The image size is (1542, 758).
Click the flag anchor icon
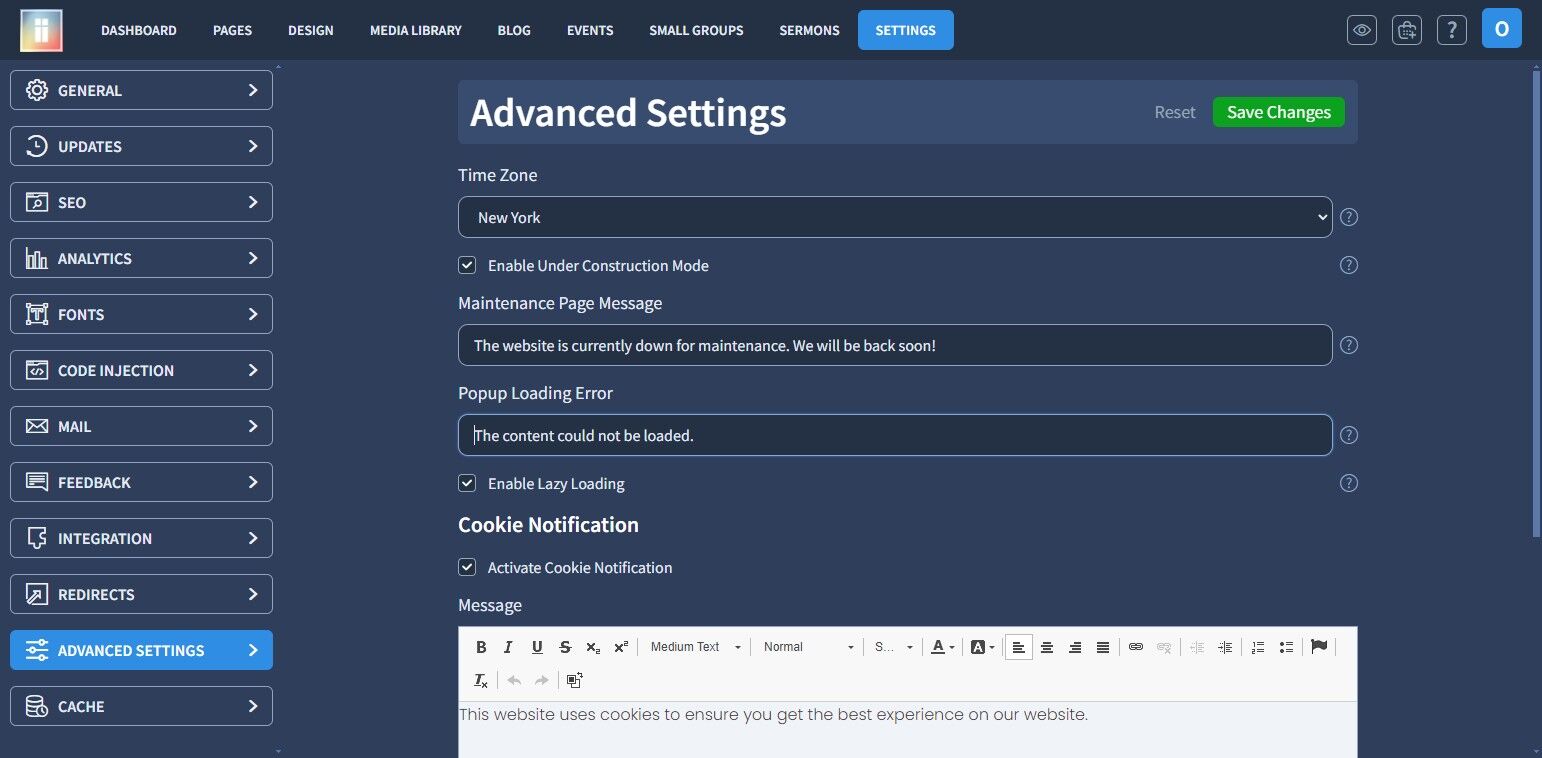pyautogui.click(x=1319, y=647)
